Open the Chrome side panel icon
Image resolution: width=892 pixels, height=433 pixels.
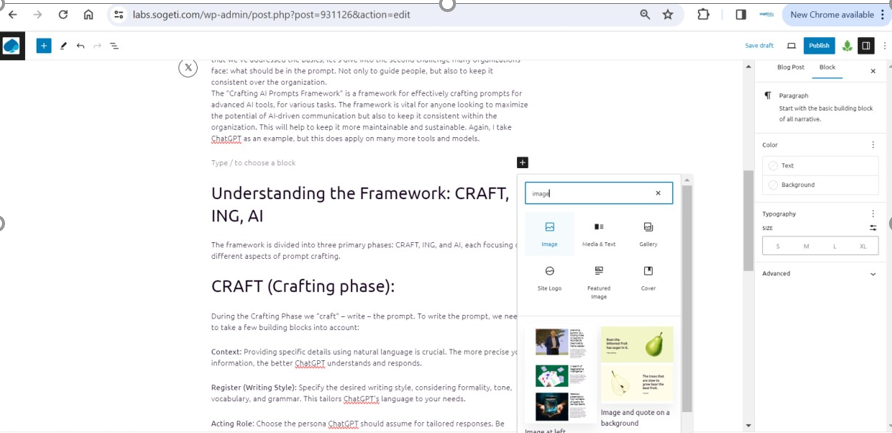pos(741,15)
